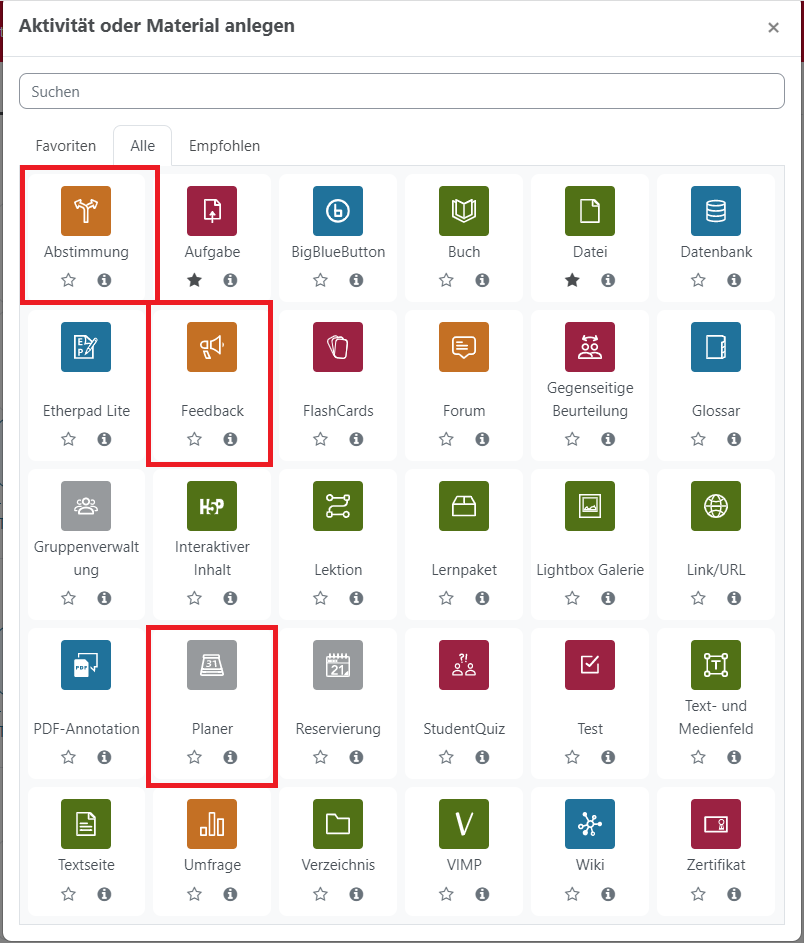804x943 pixels.
Task: Select the Forum activity icon
Action: 464,347
